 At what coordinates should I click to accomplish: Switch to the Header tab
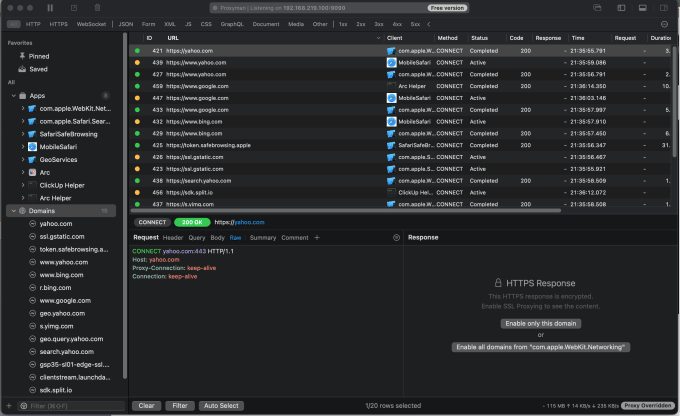click(x=173, y=238)
